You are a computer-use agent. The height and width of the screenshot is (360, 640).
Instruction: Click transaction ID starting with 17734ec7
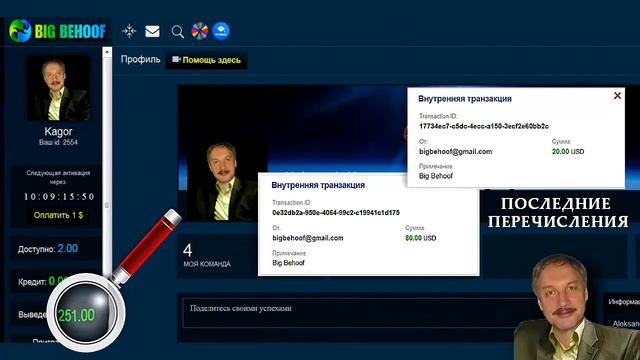point(484,126)
